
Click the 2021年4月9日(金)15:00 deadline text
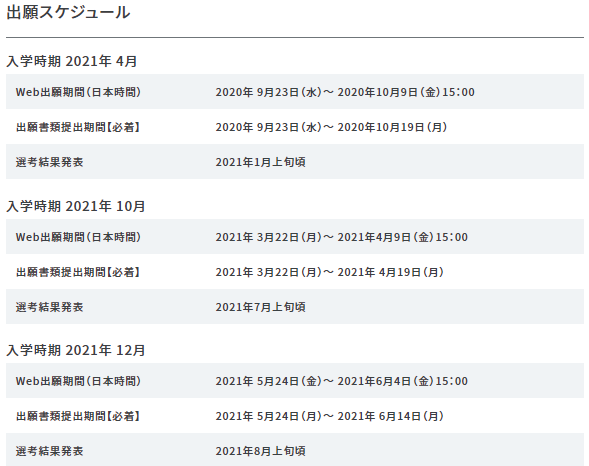click(403, 237)
